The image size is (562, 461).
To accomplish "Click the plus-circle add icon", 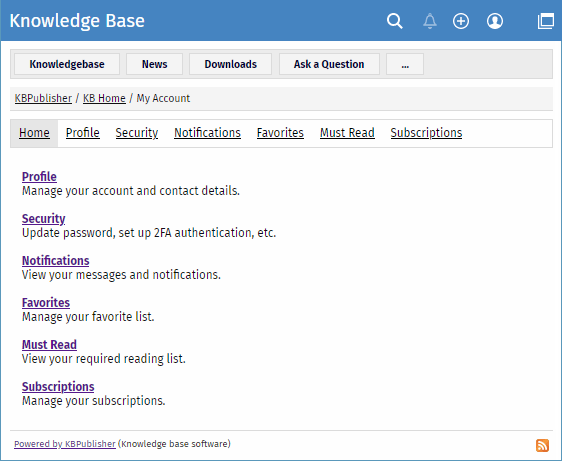I will [461, 21].
